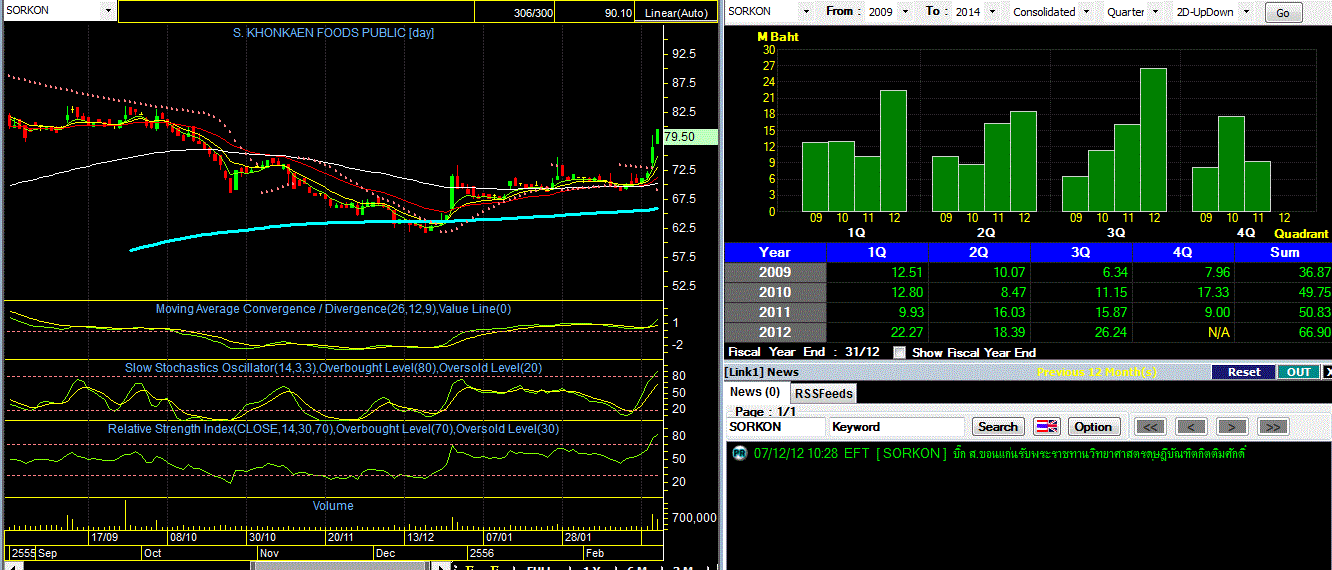This screenshot has width=1332, height=570.
Task: Open the To year 2014 dropdown
Action: click(x=990, y=12)
